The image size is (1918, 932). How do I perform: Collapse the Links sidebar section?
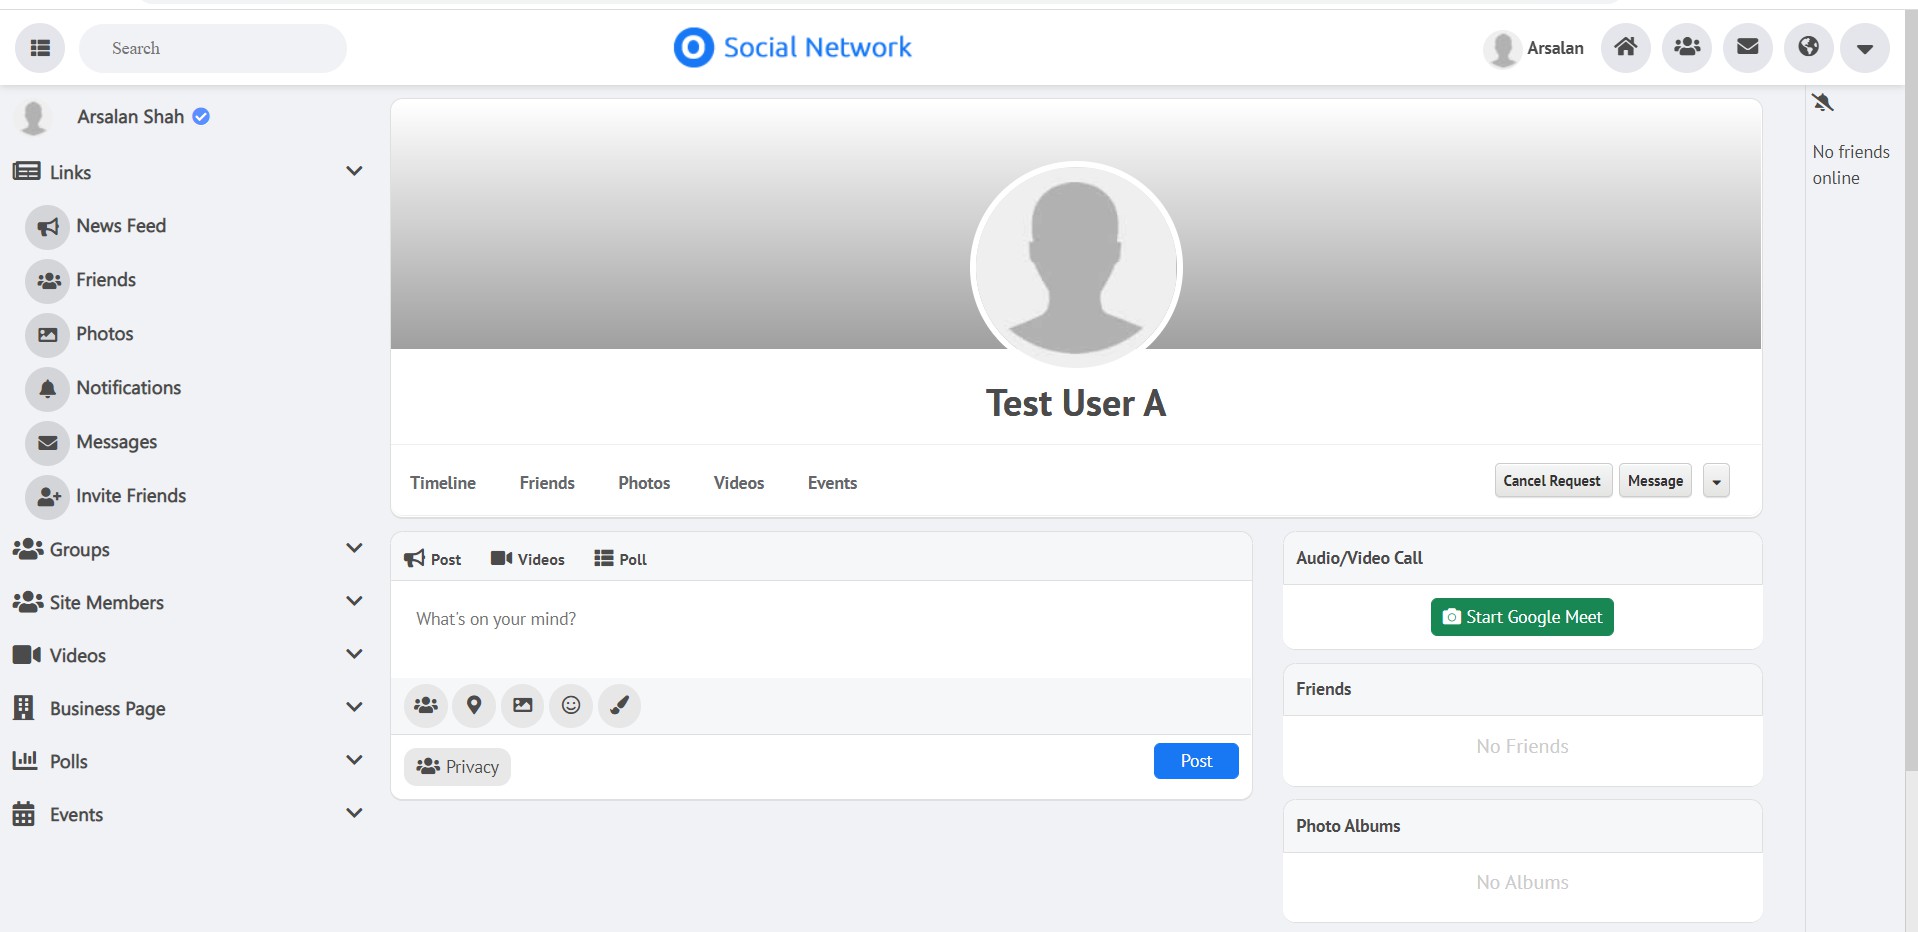(x=353, y=171)
